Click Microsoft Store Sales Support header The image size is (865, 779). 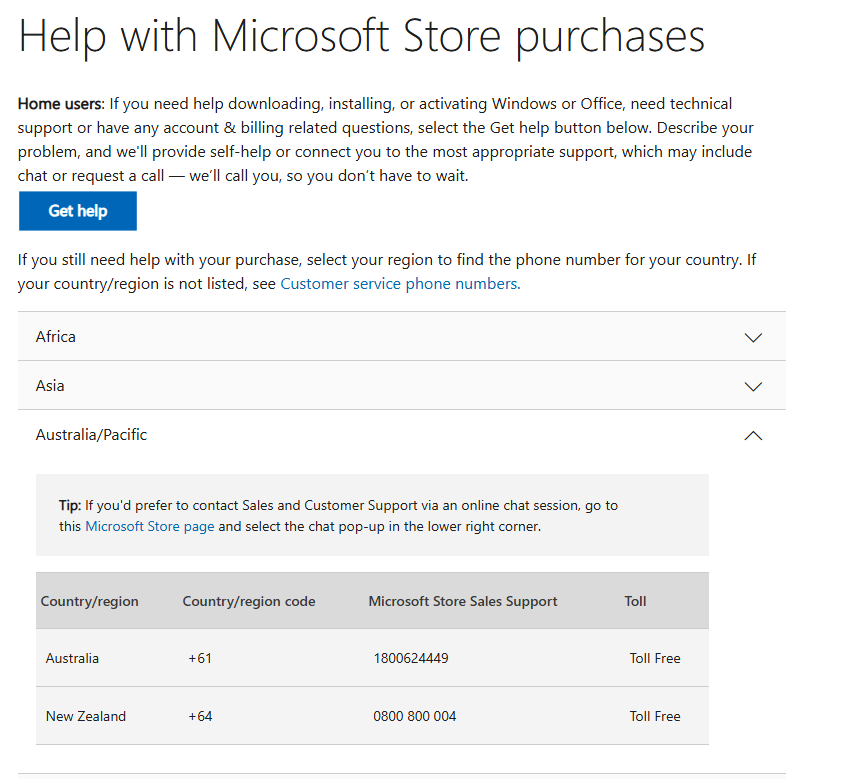click(463, 601)
